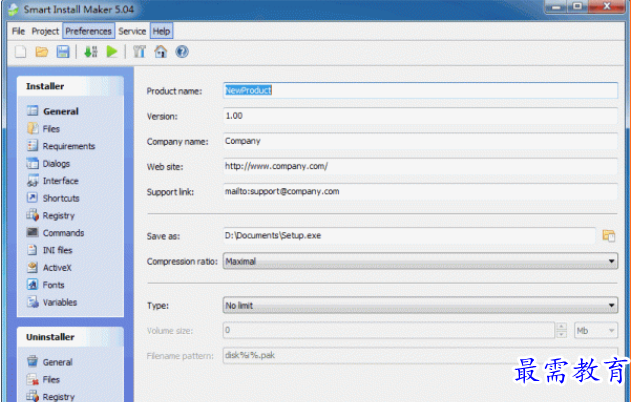The height and width of the screenshot is (402, 636).
Task: Open the Preferences menu
Action: click(x=88, y=31)
